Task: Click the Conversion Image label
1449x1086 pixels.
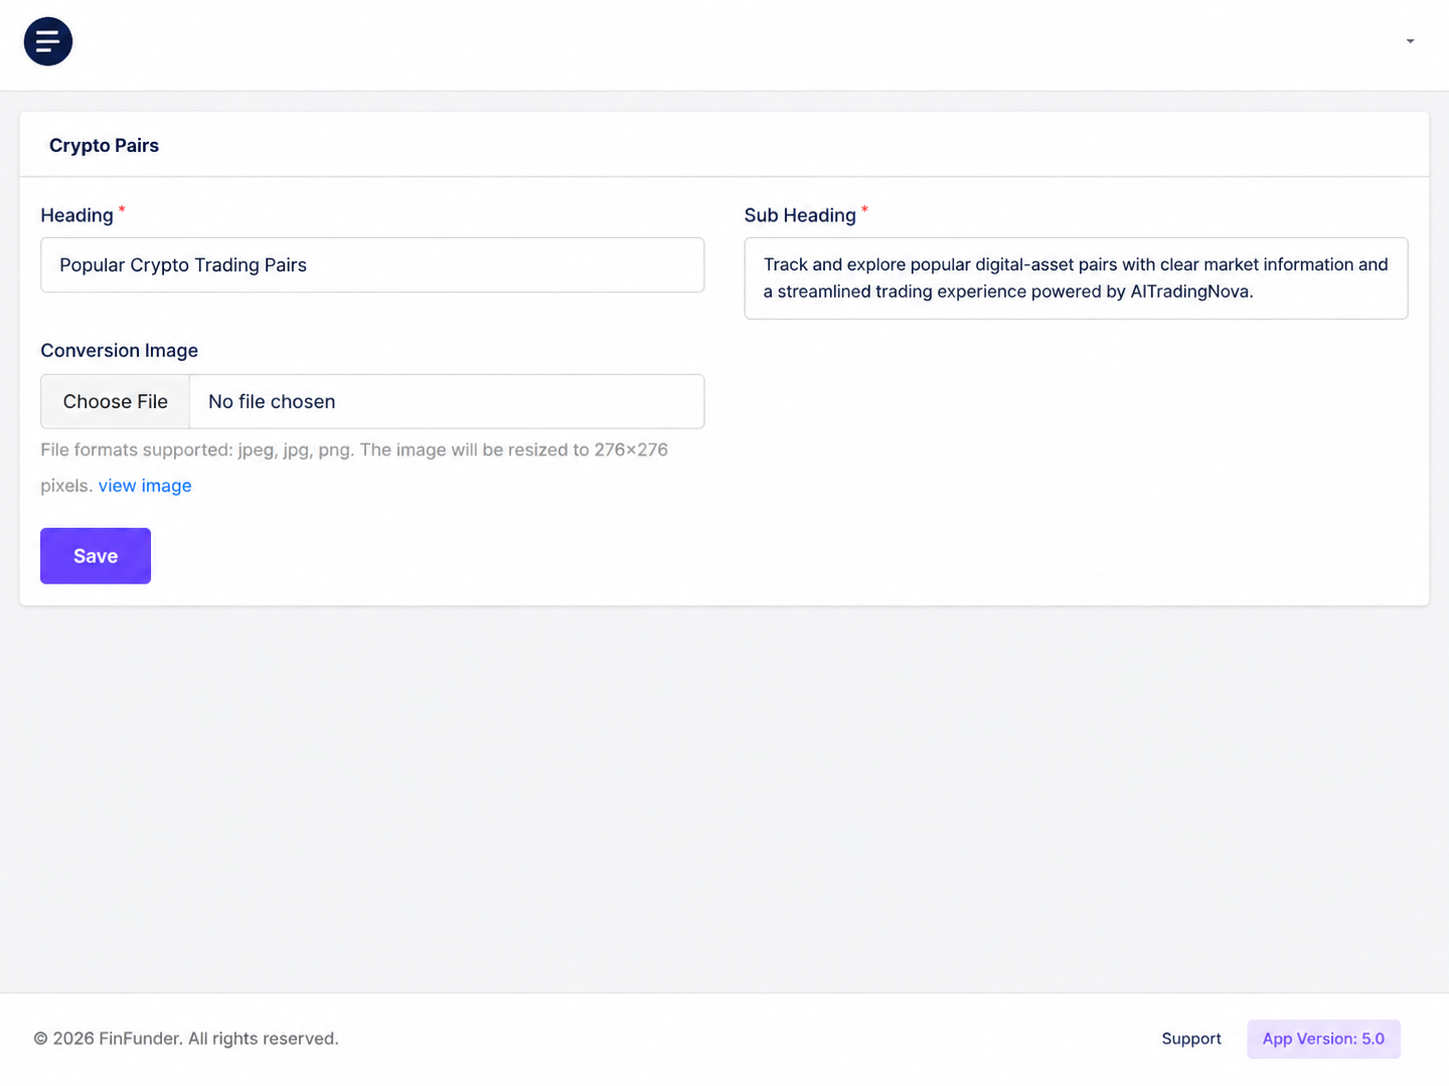Action: [x=119, y=350]
